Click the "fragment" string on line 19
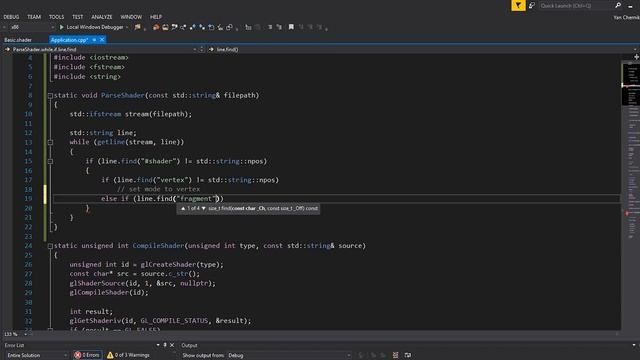The image size is (640, 360). 196,199
